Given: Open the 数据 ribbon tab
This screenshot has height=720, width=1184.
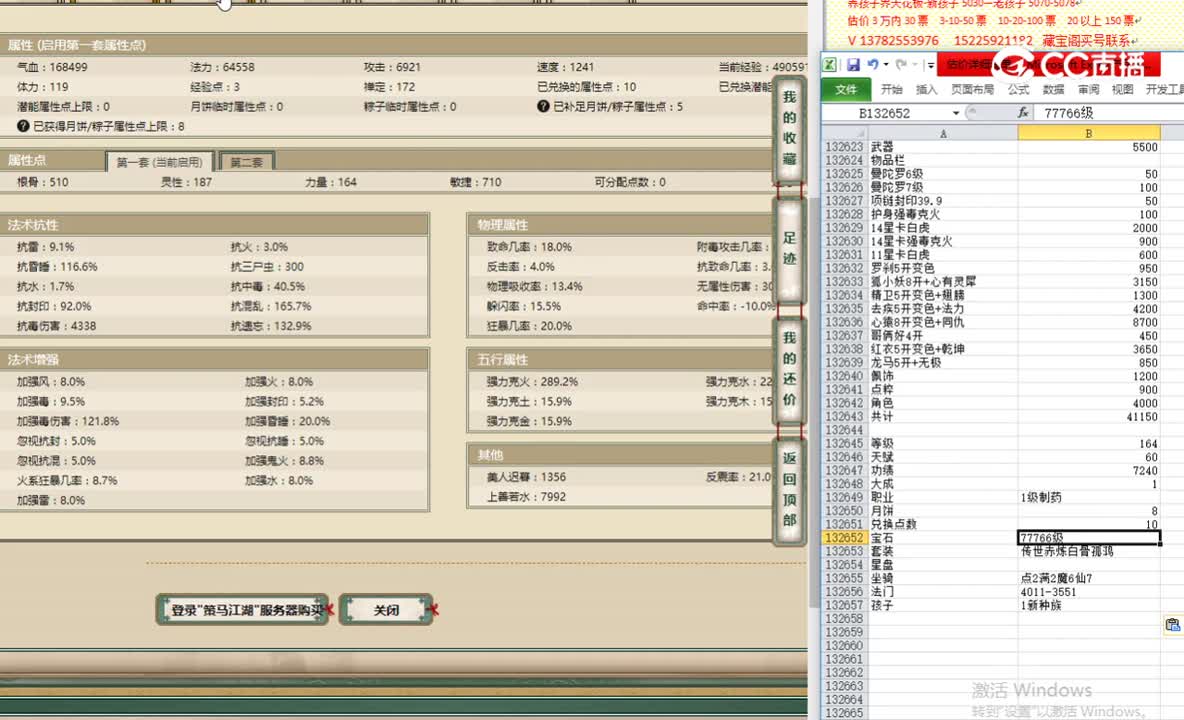Looking at the screenshot, I should (x=1053, y=89).
